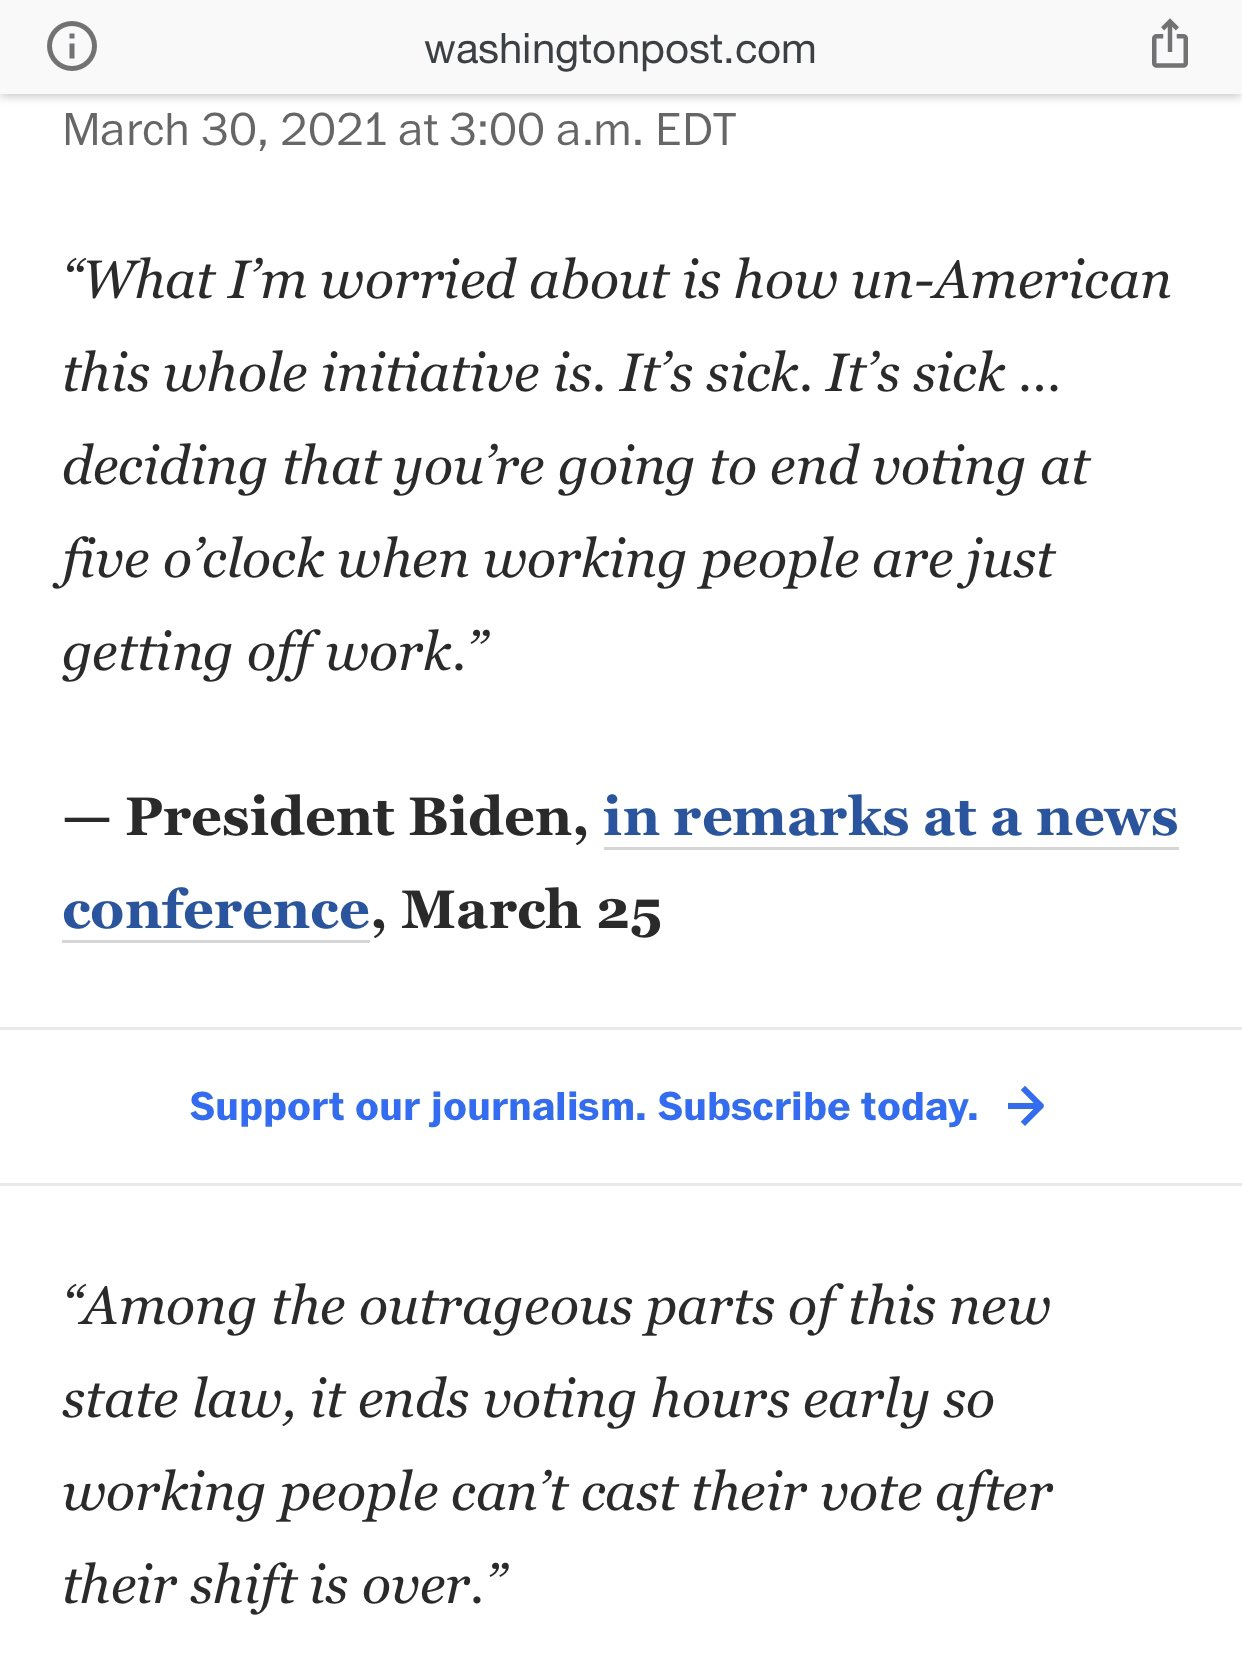
Task: Open the share sheet icon
Action: 1169,46
